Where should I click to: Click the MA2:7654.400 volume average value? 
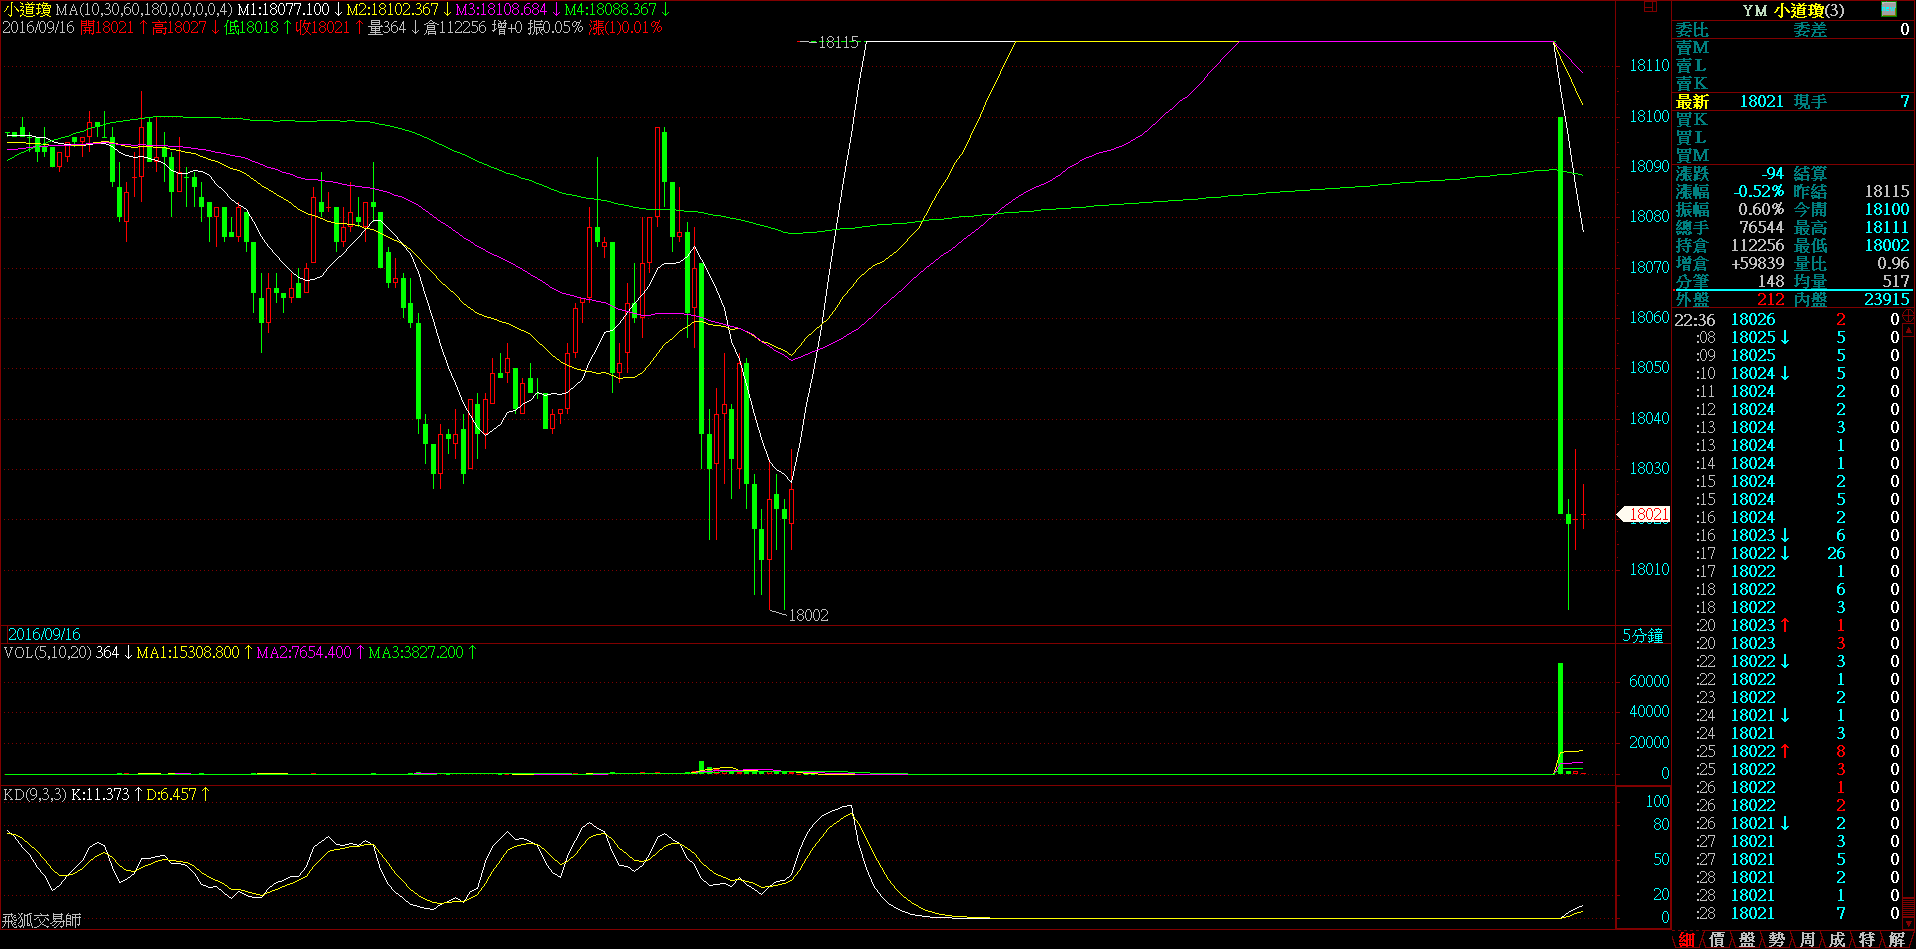click(x=304, y=652)
